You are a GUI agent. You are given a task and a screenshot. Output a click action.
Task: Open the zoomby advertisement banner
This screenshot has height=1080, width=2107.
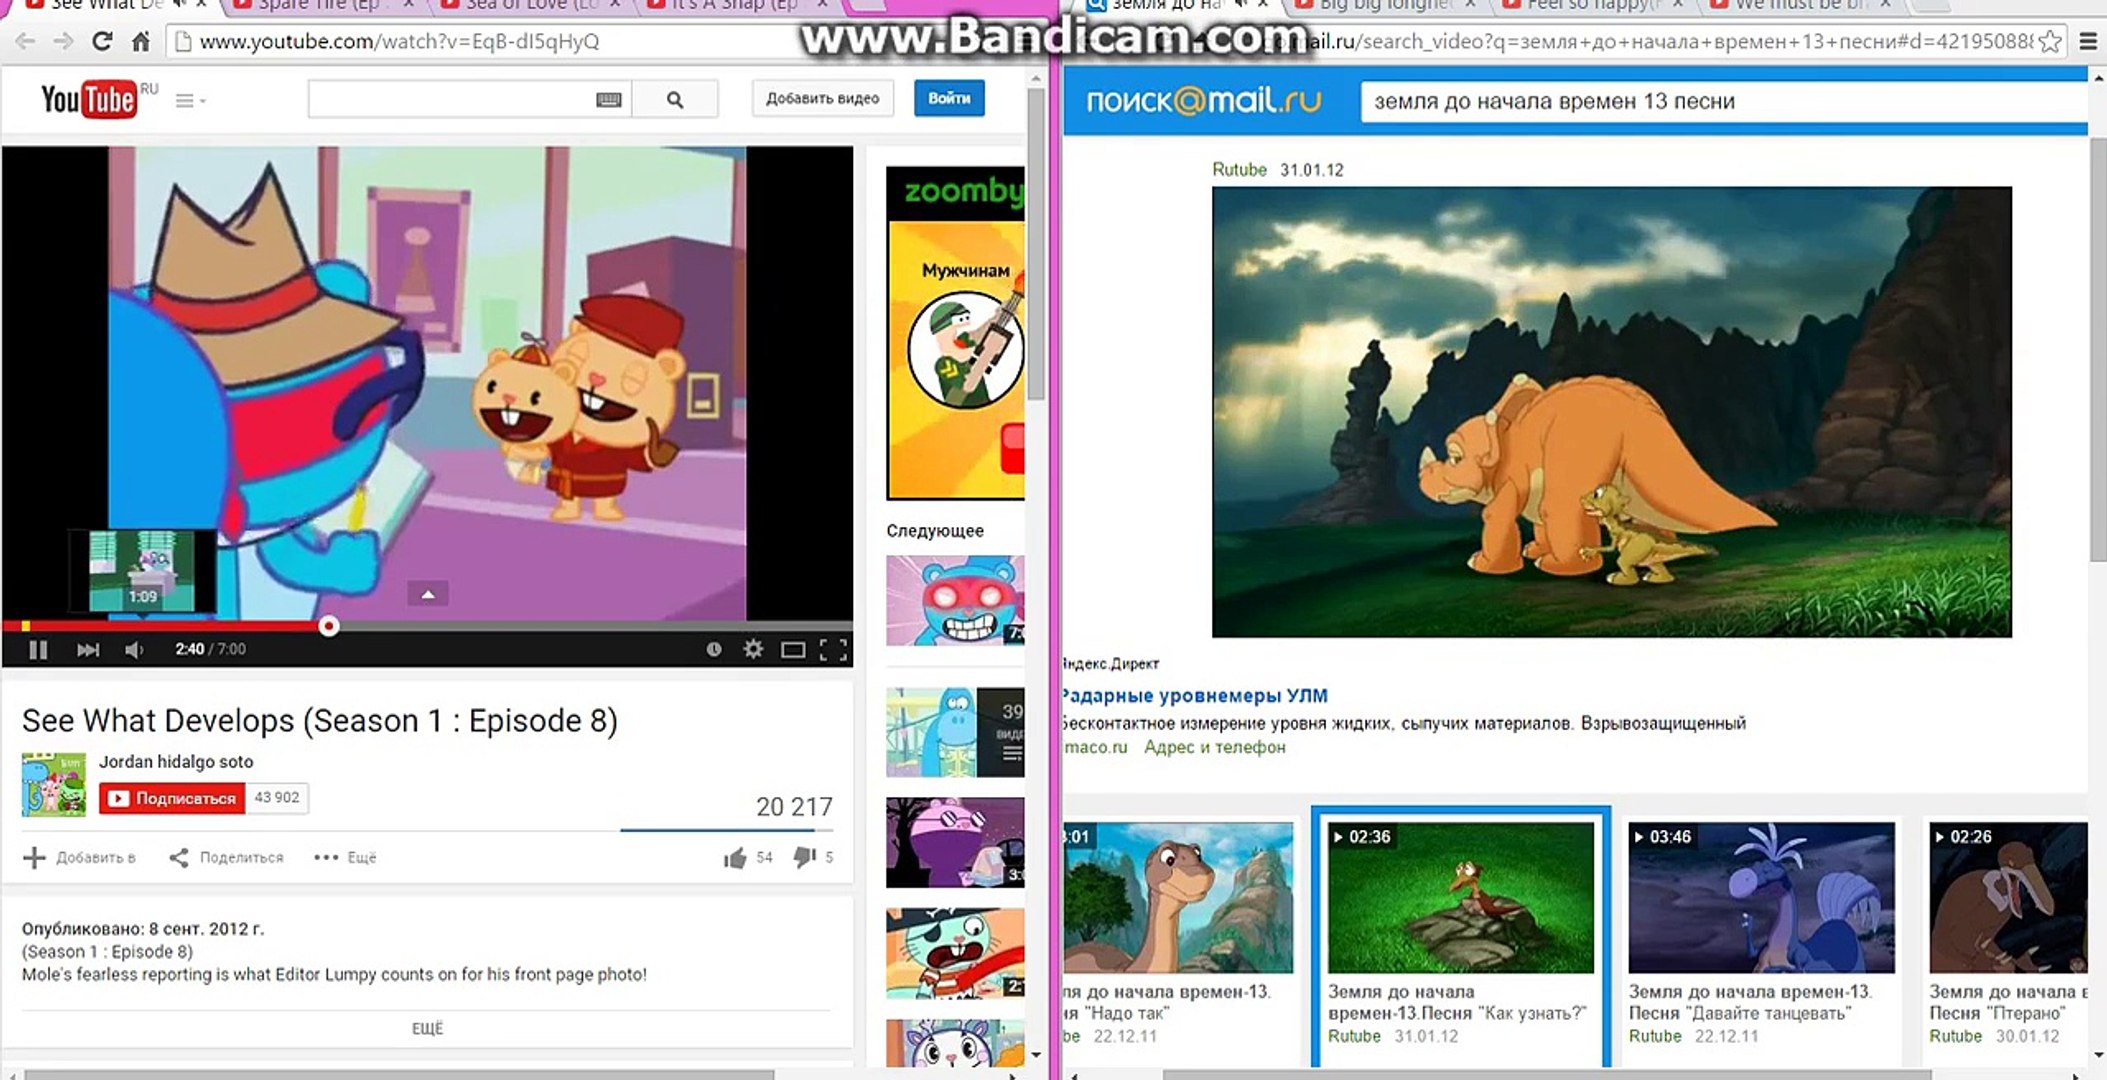955,333
